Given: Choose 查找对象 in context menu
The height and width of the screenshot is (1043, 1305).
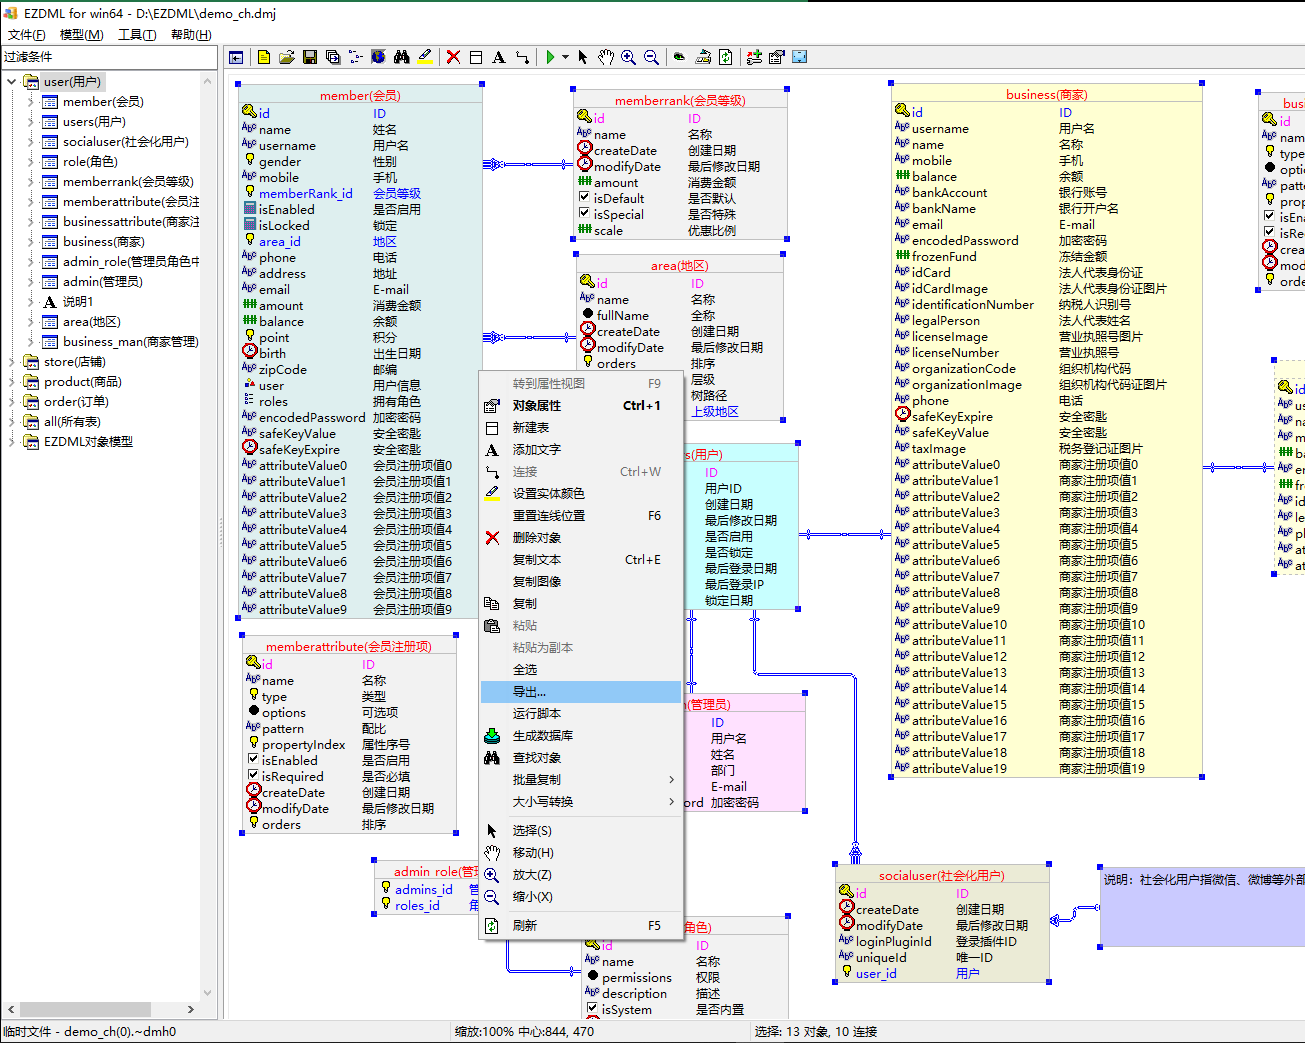Looking at the screenshot, I should tap(581, 757).
